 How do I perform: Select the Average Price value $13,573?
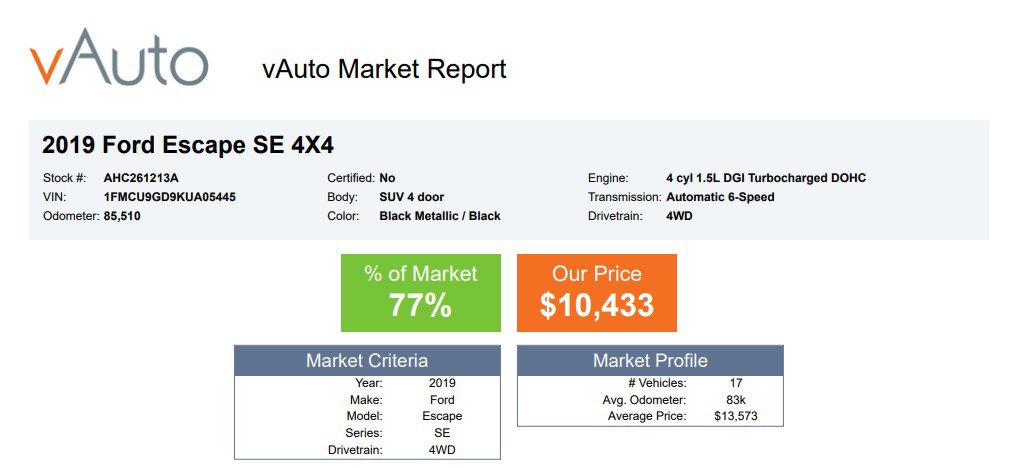736,416
